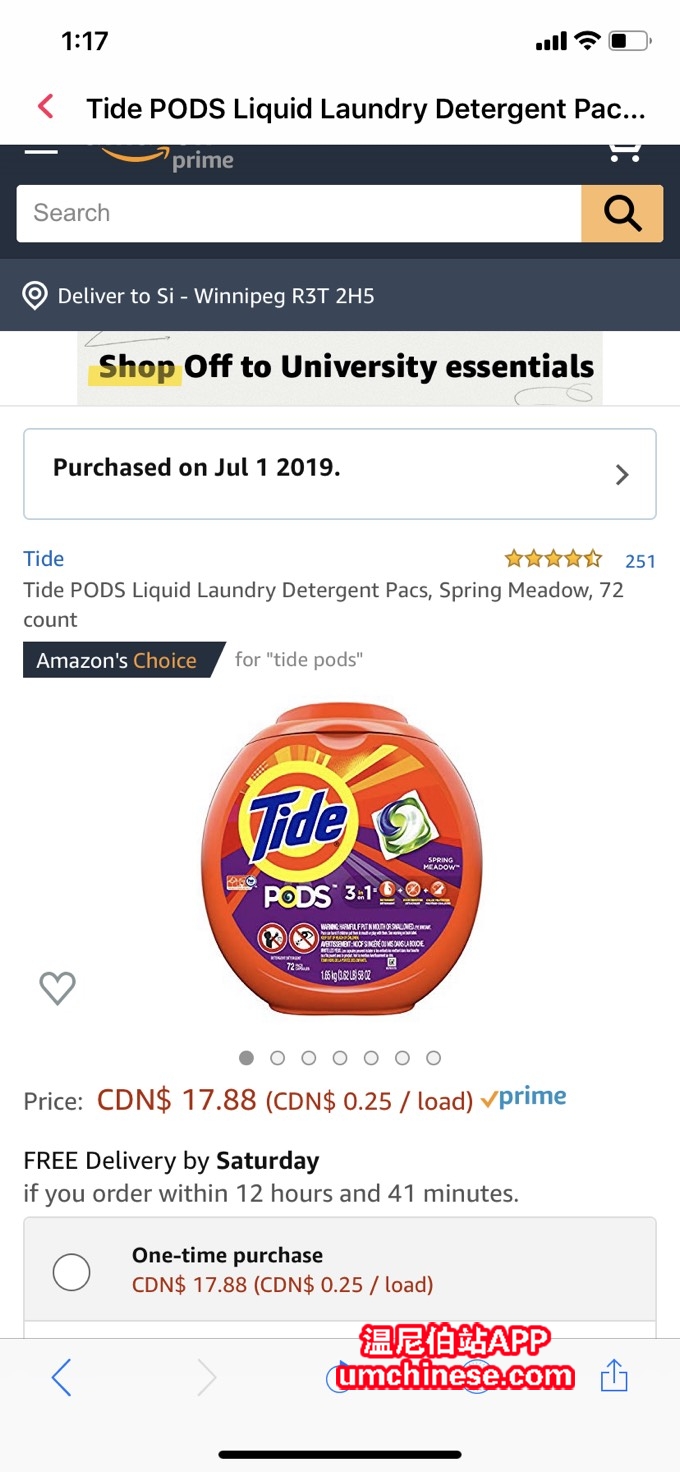Tap the browser share icon
Image resolution: width=680 pixels, height=1472 pixels.
tap(613, 1377)
